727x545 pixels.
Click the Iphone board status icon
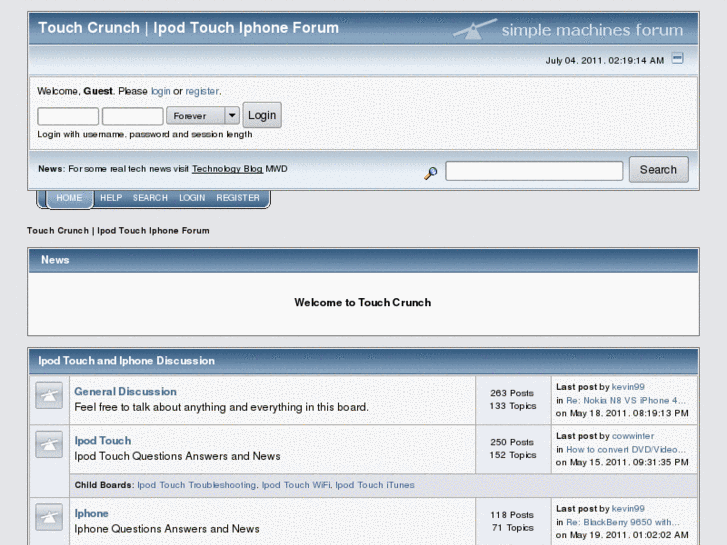[49, 517]
